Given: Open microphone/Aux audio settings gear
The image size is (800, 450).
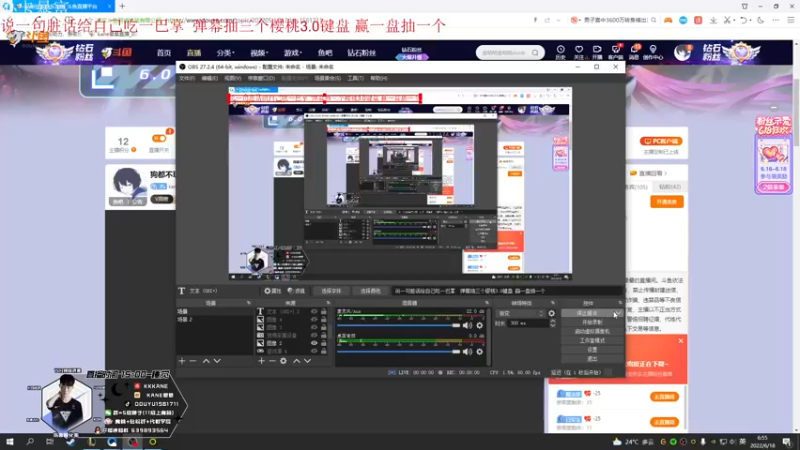Looking at the screenshot, I should (480, 325).
